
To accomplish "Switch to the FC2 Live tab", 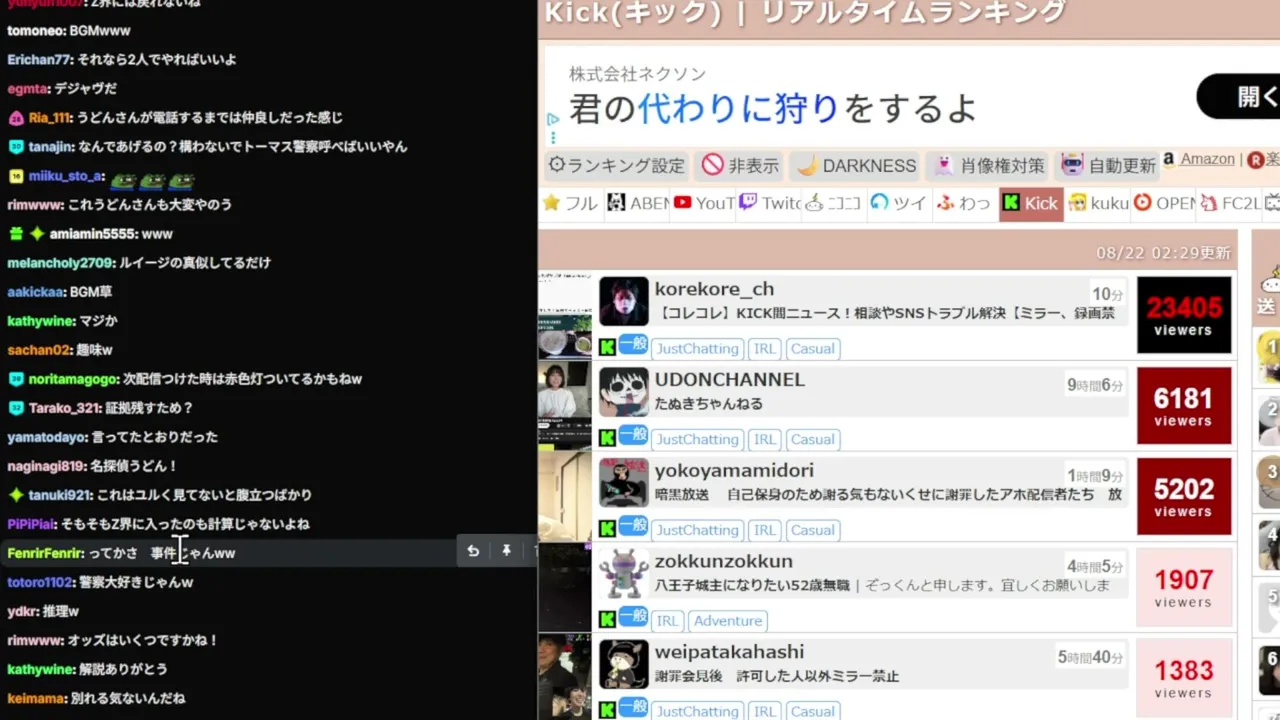I will [x=1229, y=203].
